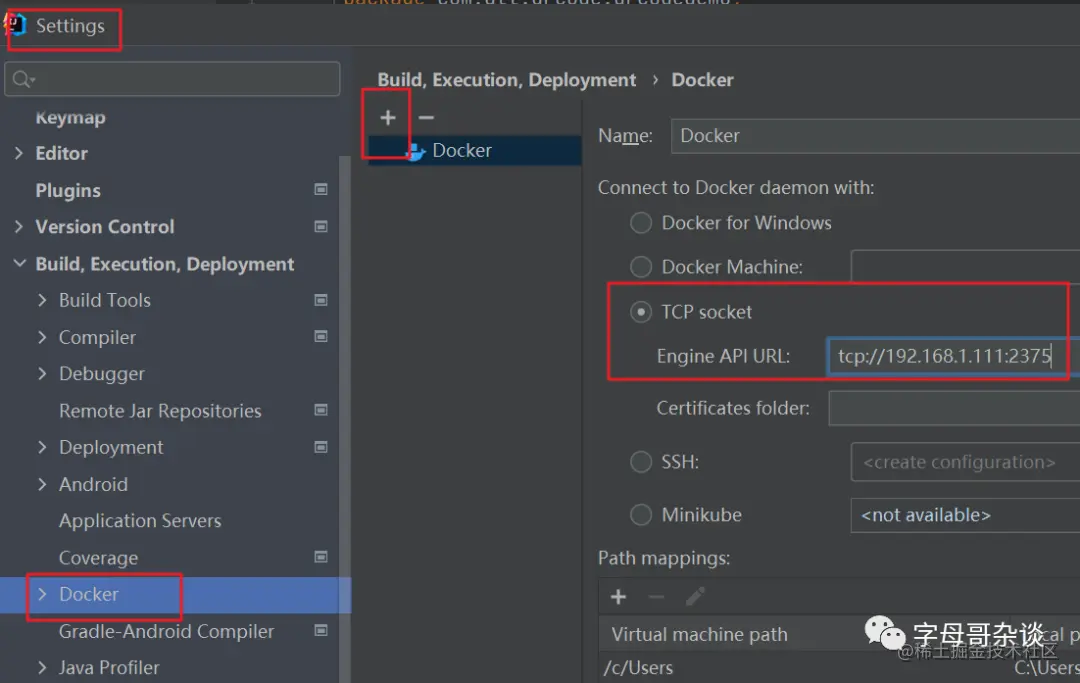Open the Minikube not available dropdown
This screenshot has height=683, width=1080.
tap(966, 515)
